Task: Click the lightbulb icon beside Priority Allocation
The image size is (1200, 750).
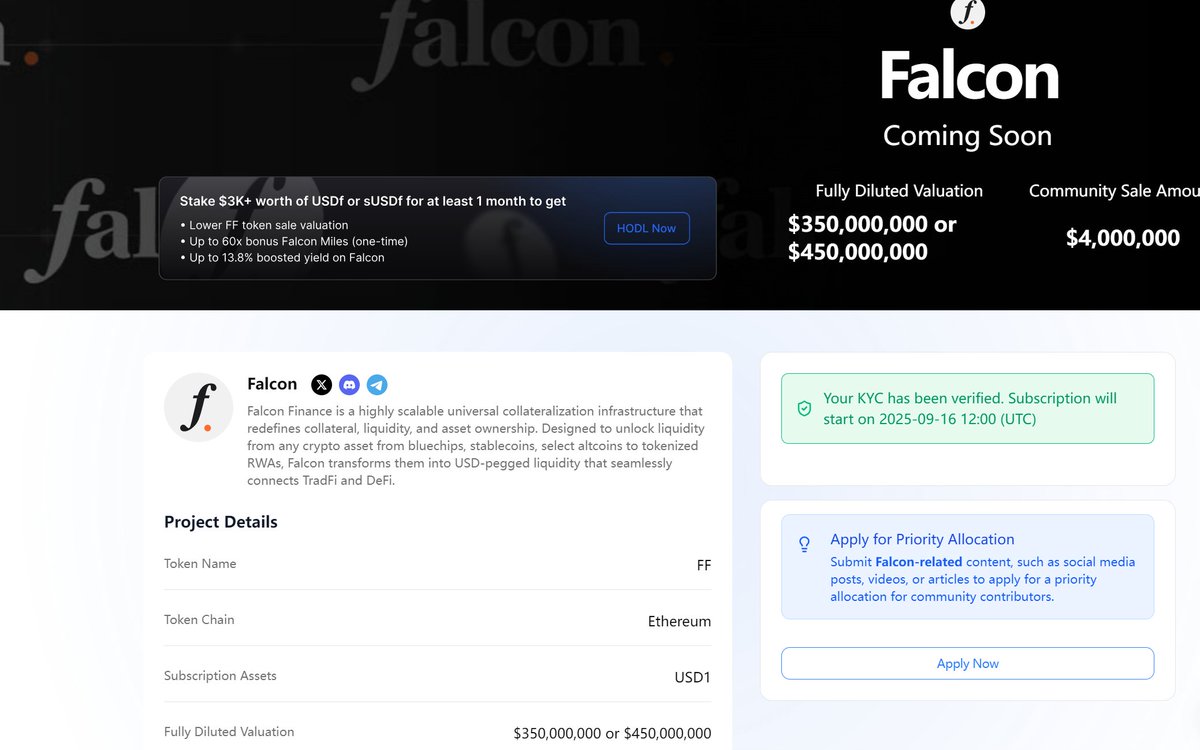Action: (x=804, y=544)
